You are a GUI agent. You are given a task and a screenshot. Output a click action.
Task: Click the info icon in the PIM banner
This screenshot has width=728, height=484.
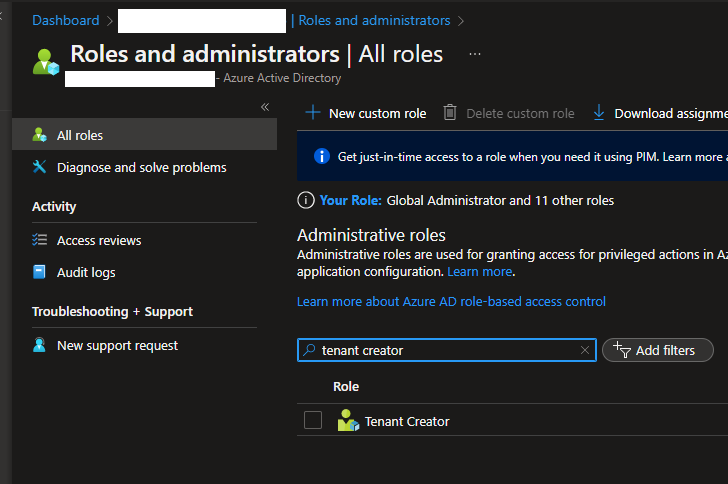tap(321, 157)
